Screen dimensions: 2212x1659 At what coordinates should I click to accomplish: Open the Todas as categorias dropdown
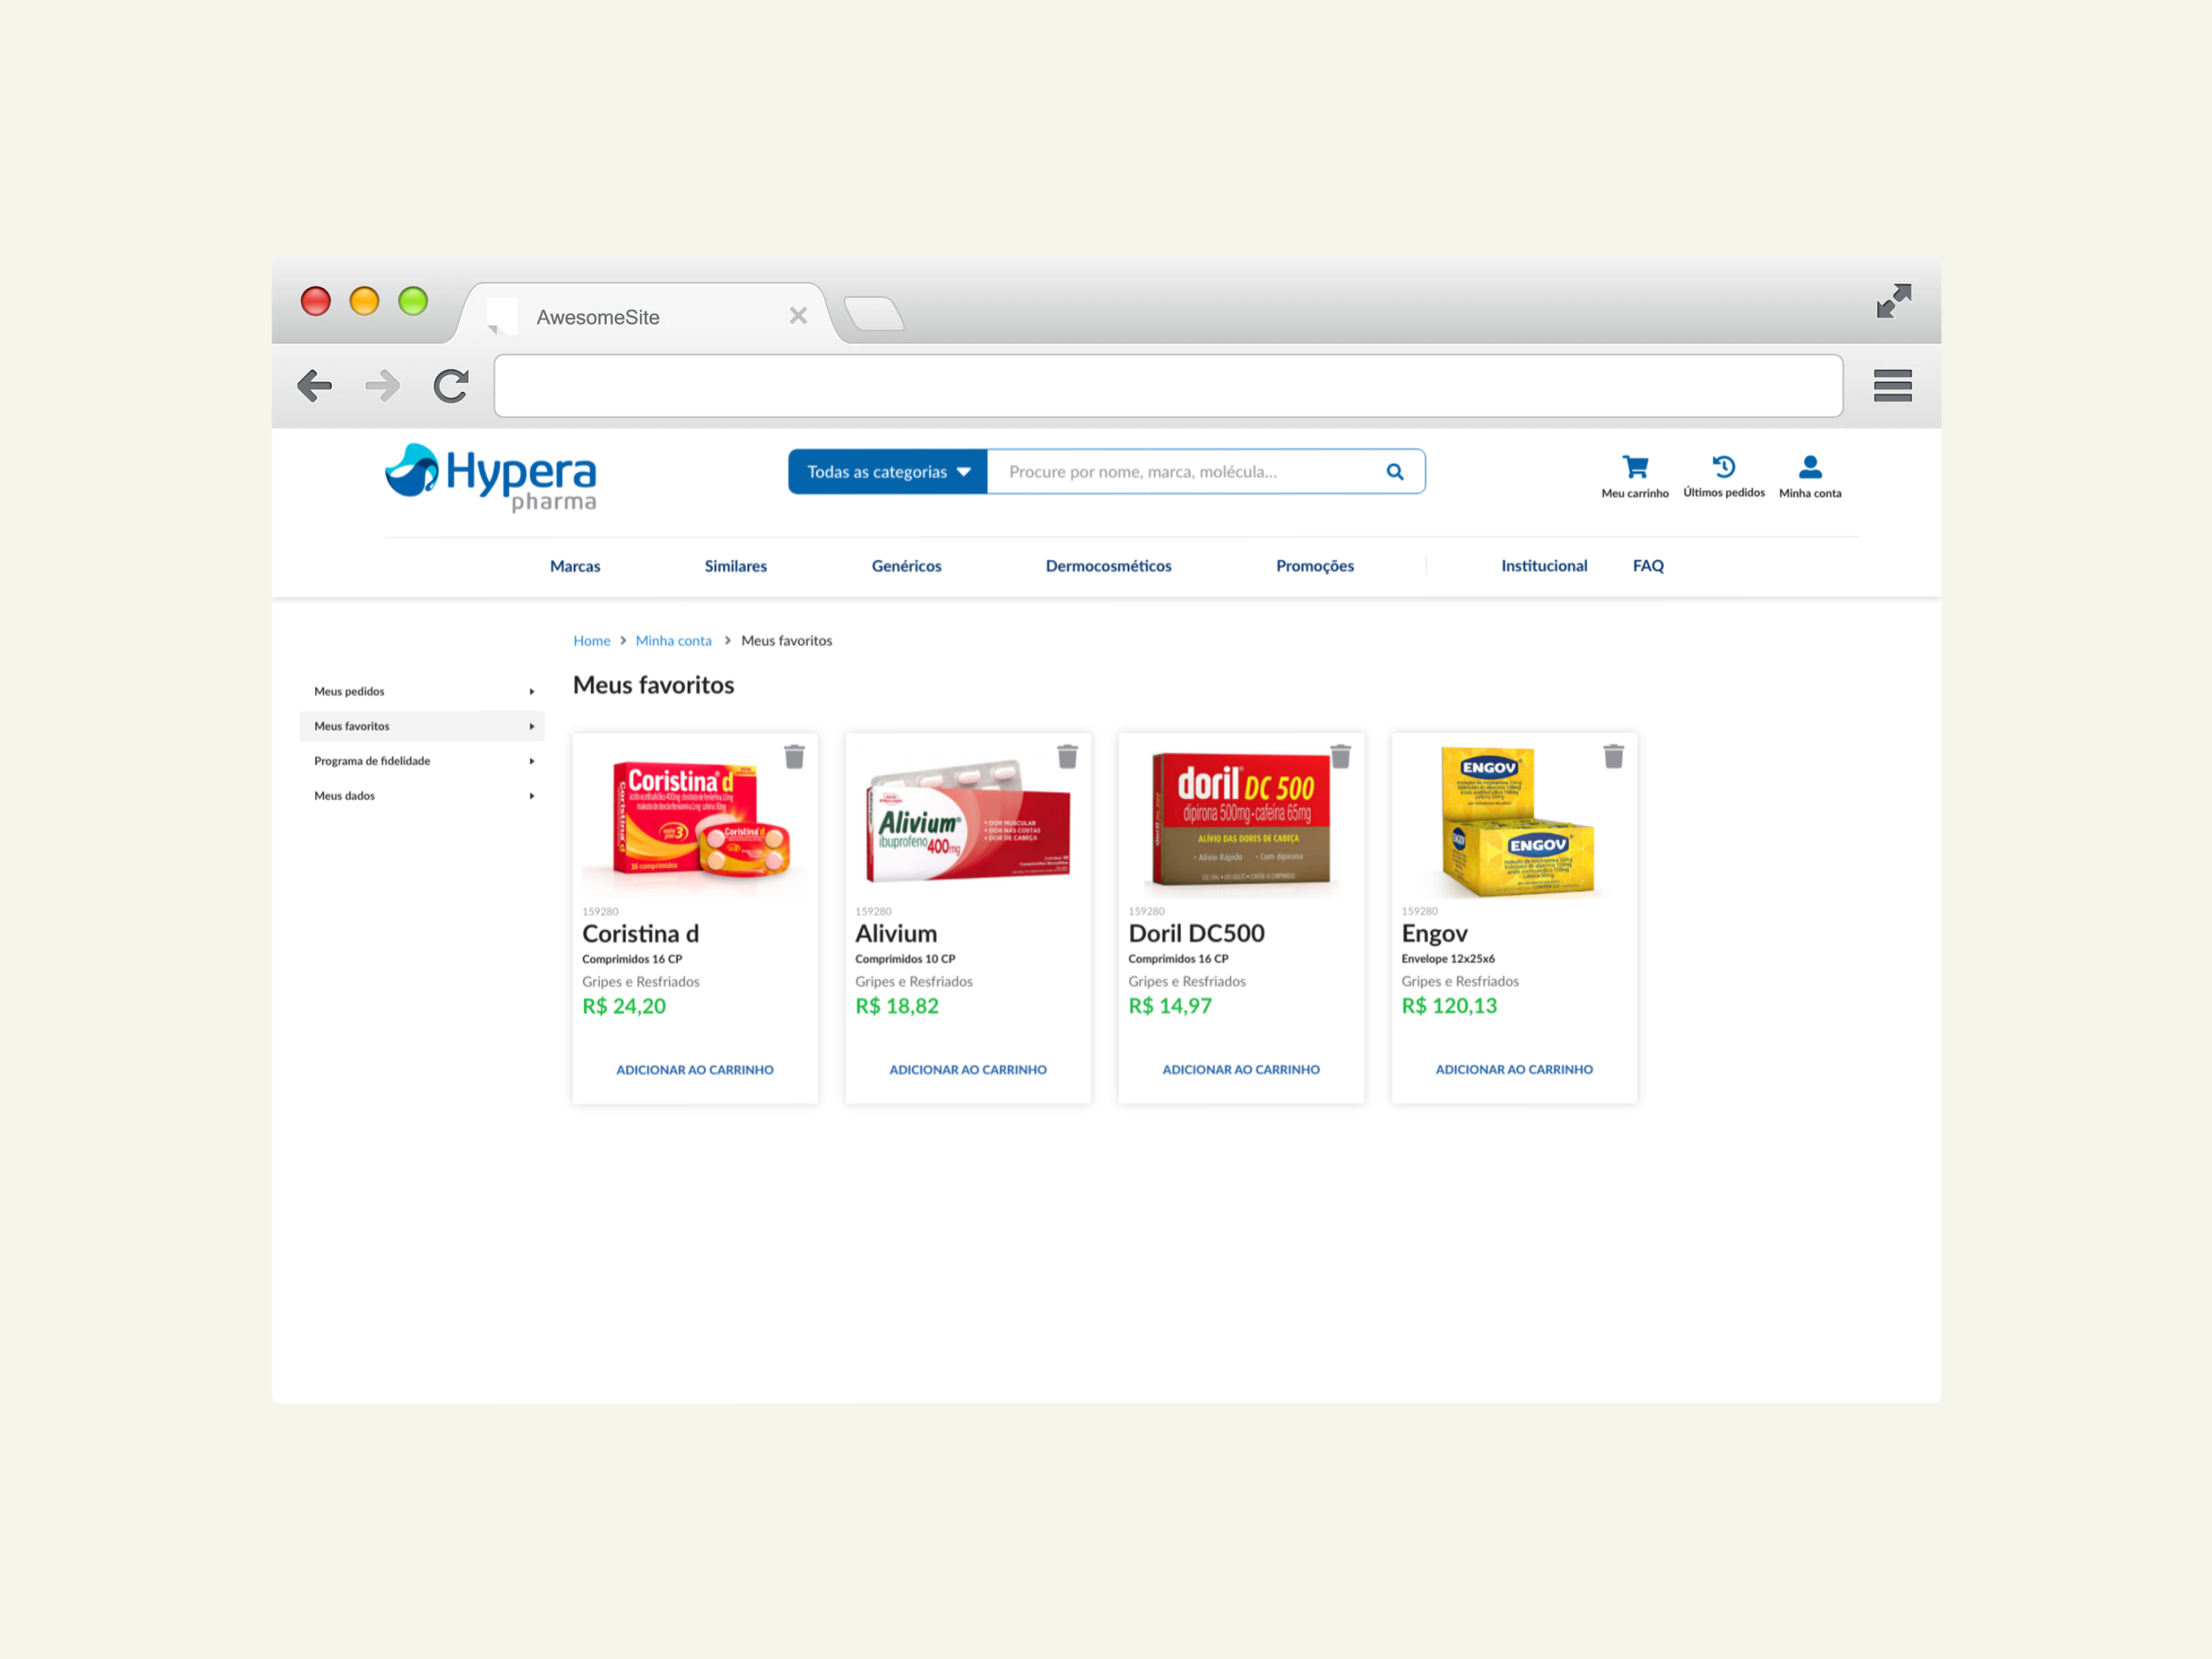(888, 472)
